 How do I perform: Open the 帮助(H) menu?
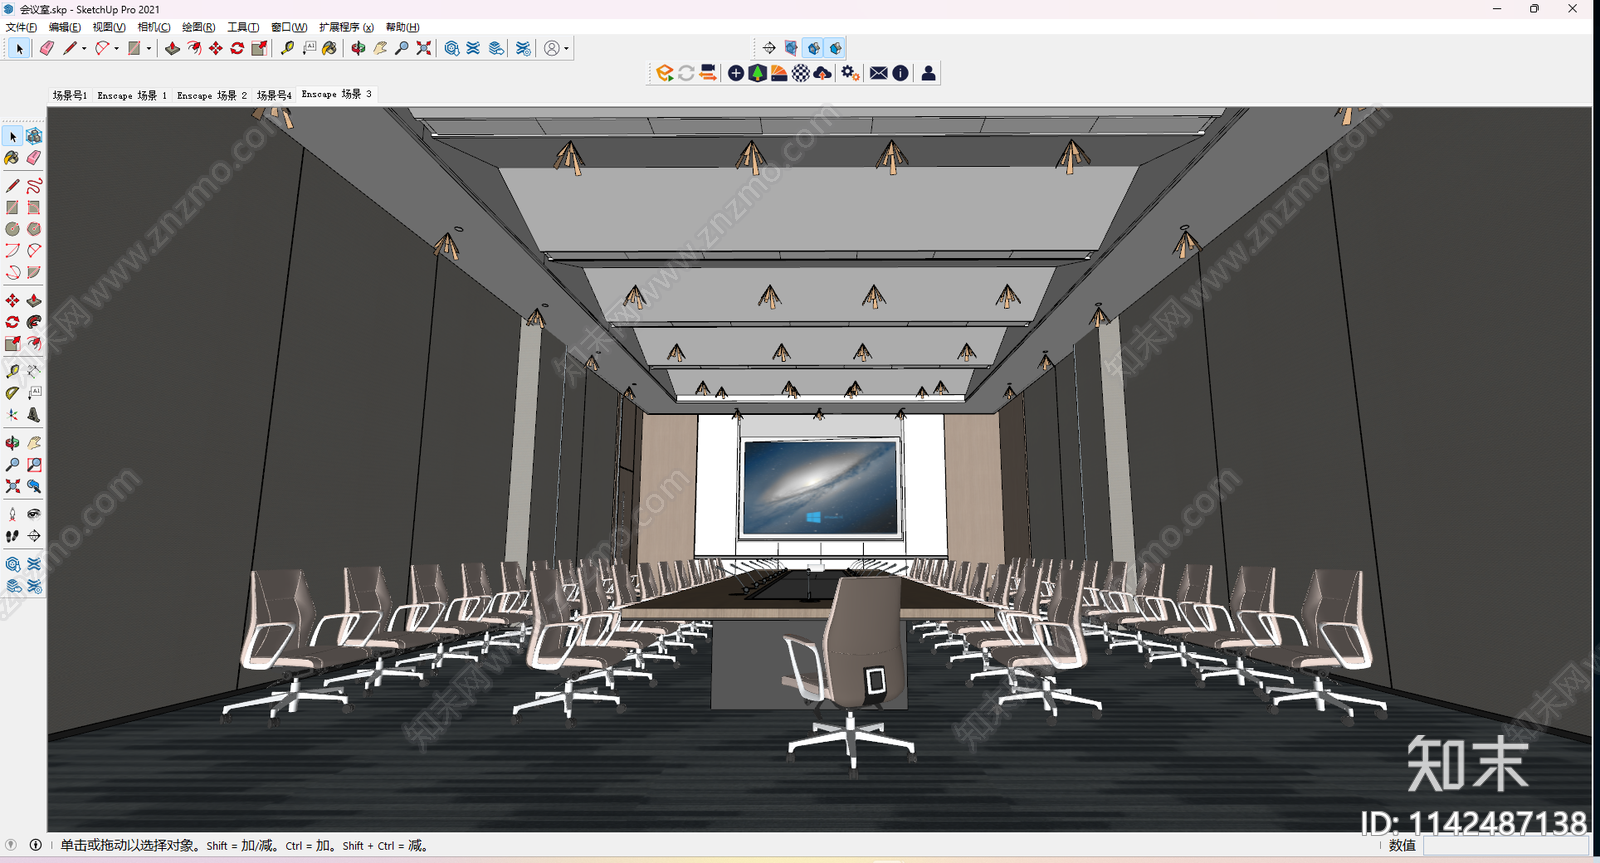click(x=403, y=27)
